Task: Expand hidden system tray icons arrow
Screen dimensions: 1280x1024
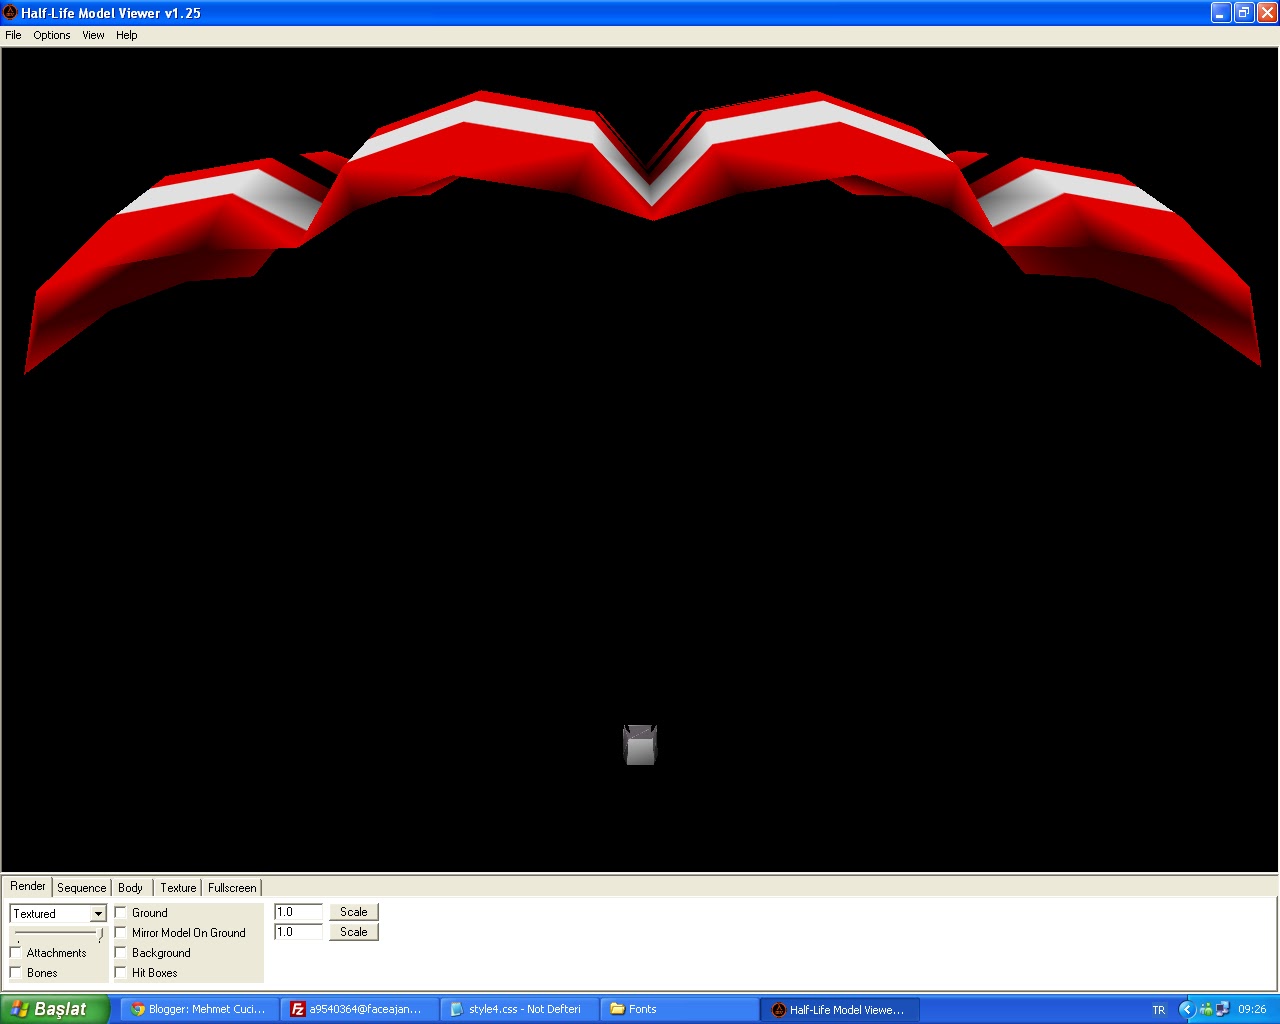Action: 1187,1009
